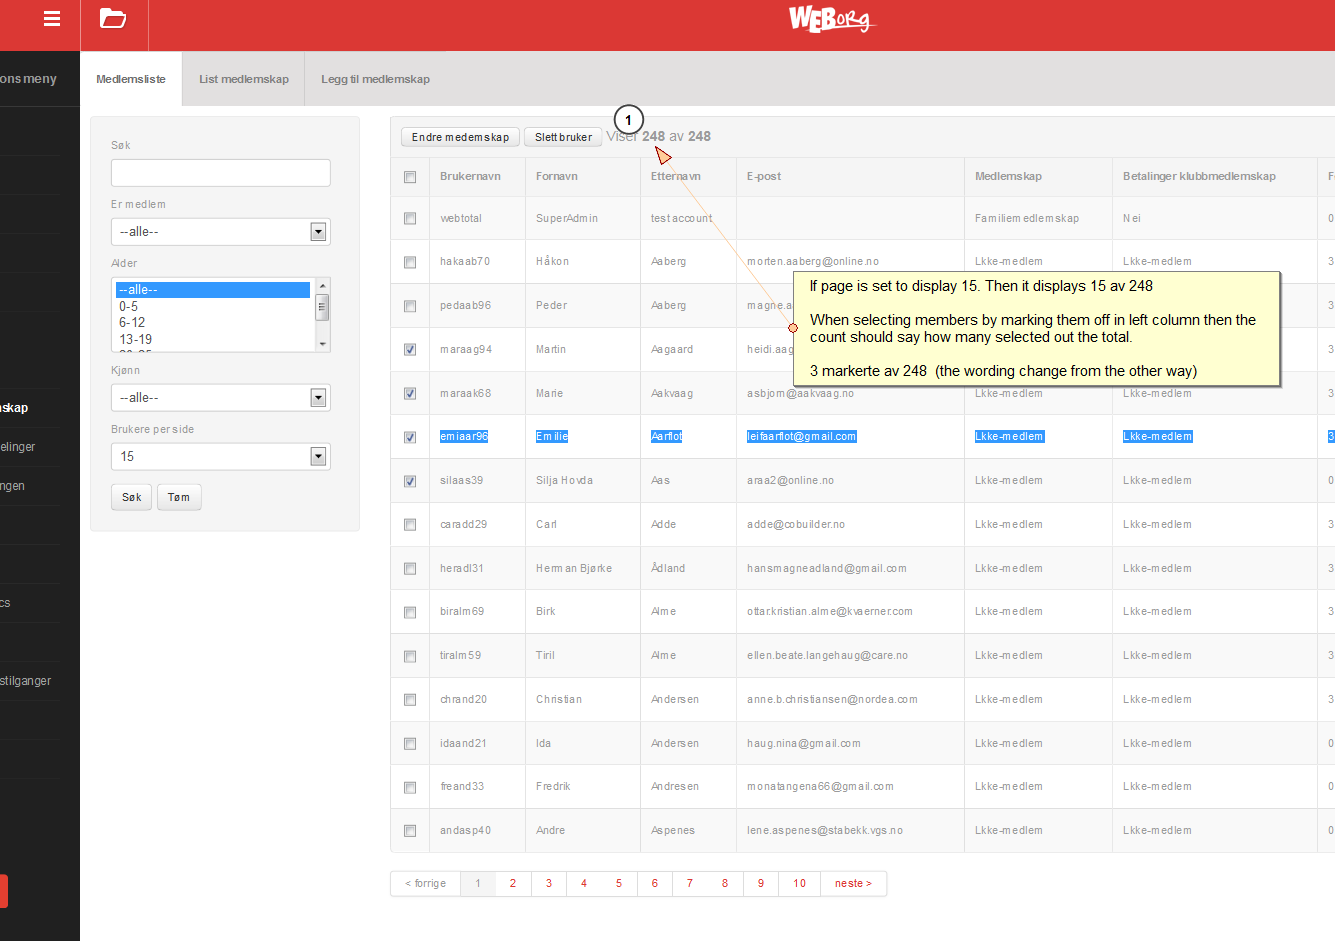Image resolution: width=1335 pixels, height=941 pixels.
Task: Go to page 10 of the member list
Action: click(x=800, y=884)
